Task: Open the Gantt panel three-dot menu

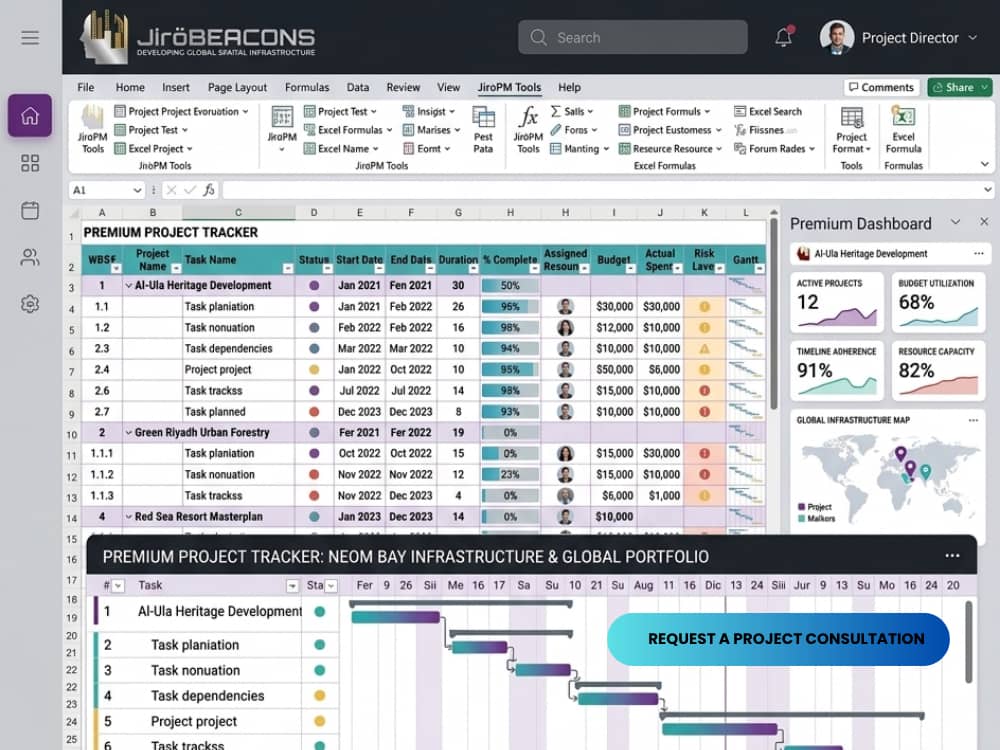Action: (952, 556)
